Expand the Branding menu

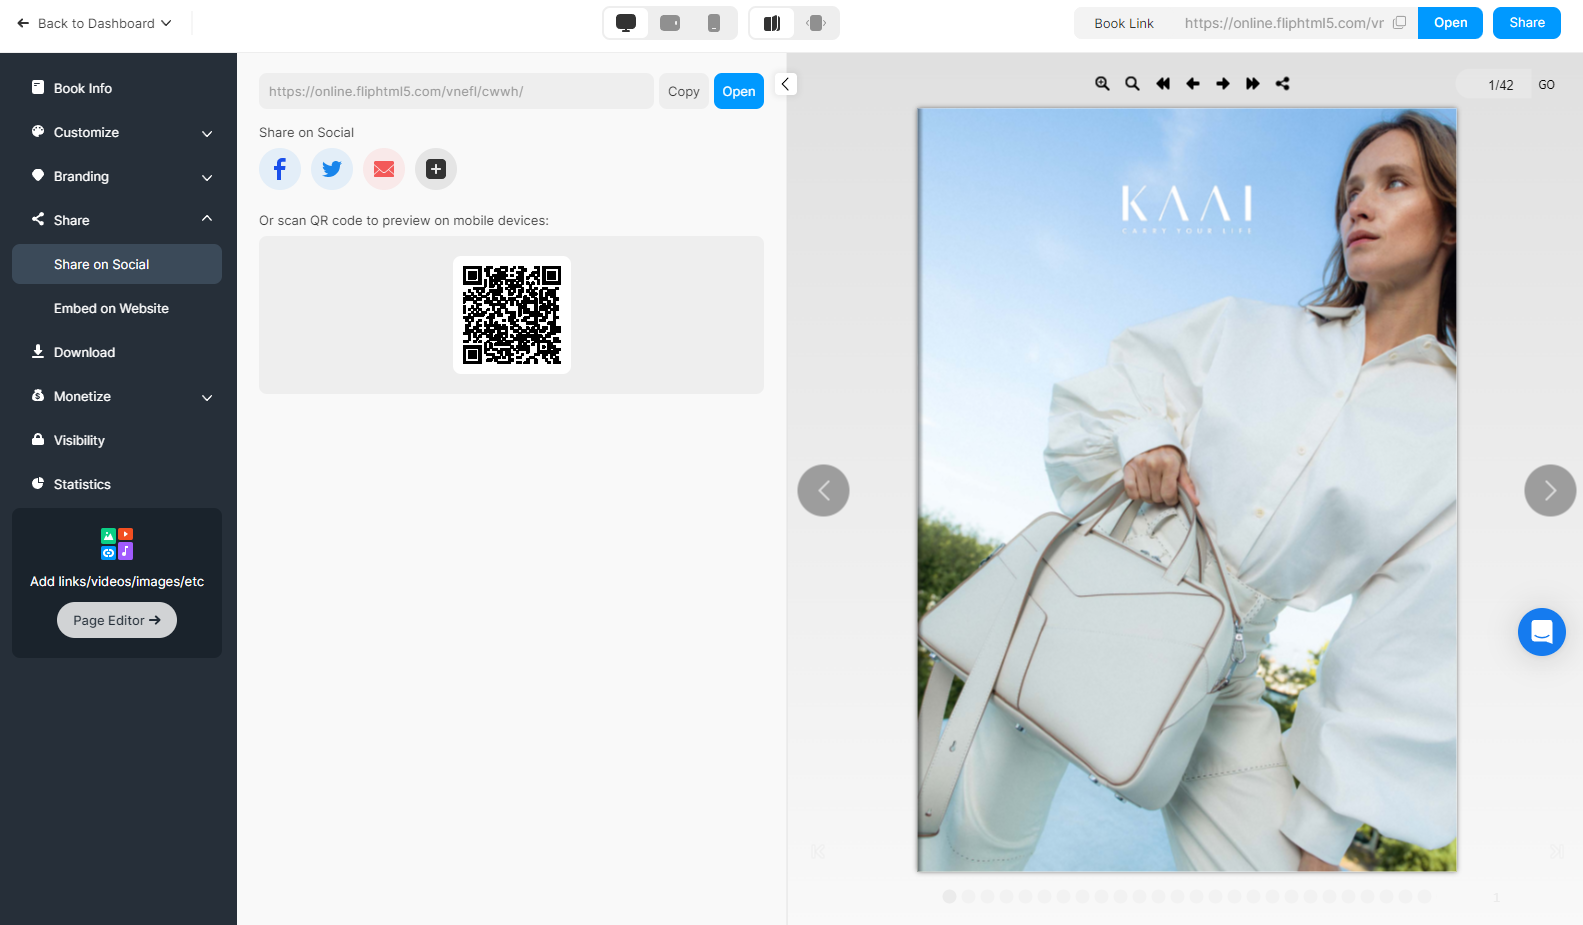[117, 176]
